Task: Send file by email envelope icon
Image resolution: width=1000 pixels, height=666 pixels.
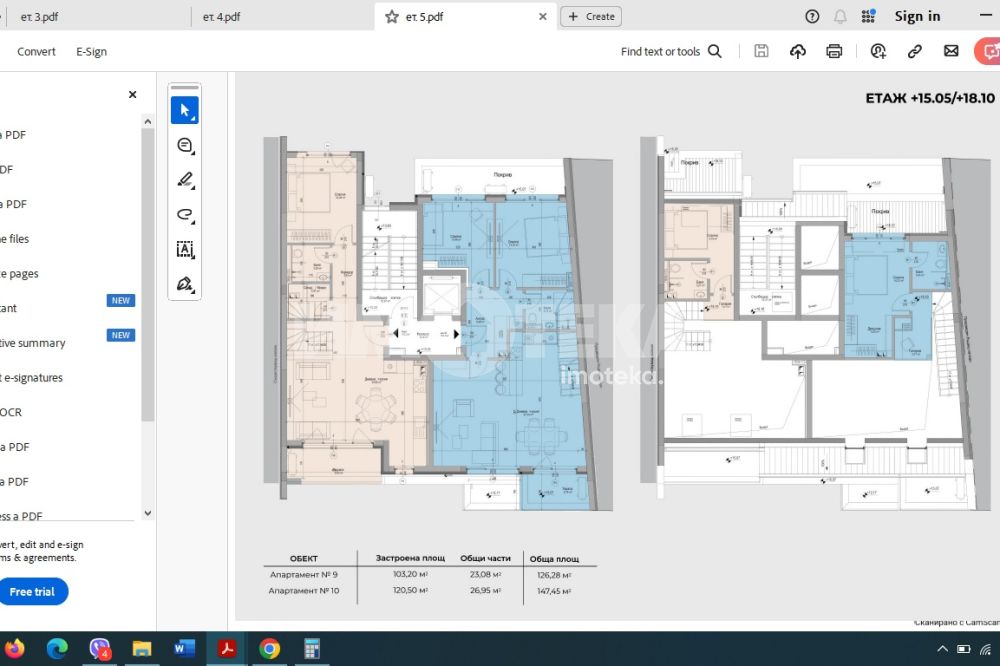Action: tap(951, 52)
